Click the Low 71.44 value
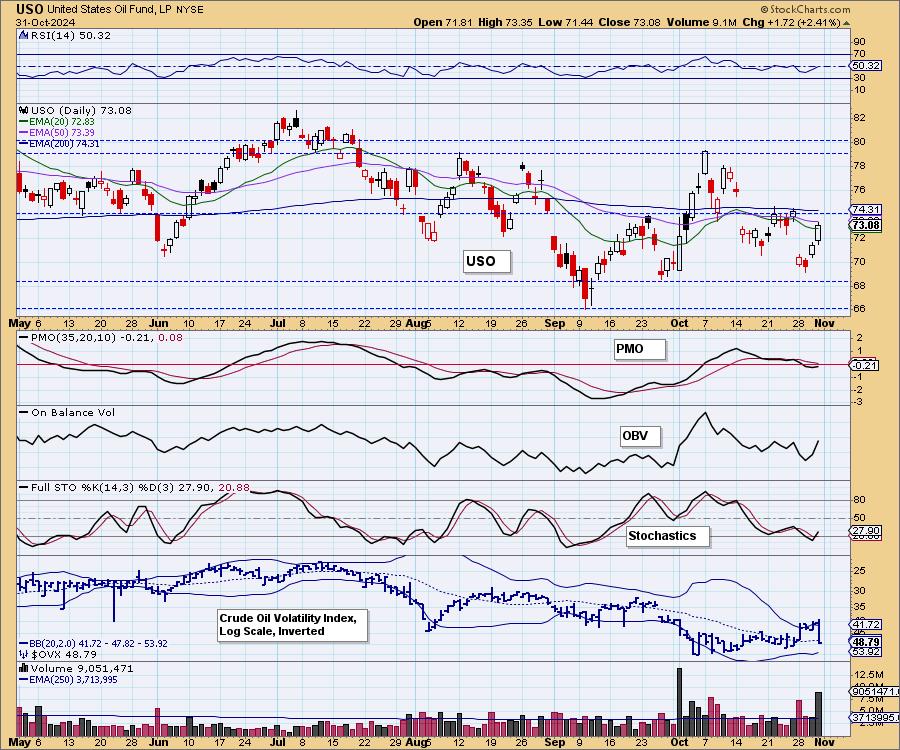The height and width of the screenshot is (750, 900). (x=566, y=22)
